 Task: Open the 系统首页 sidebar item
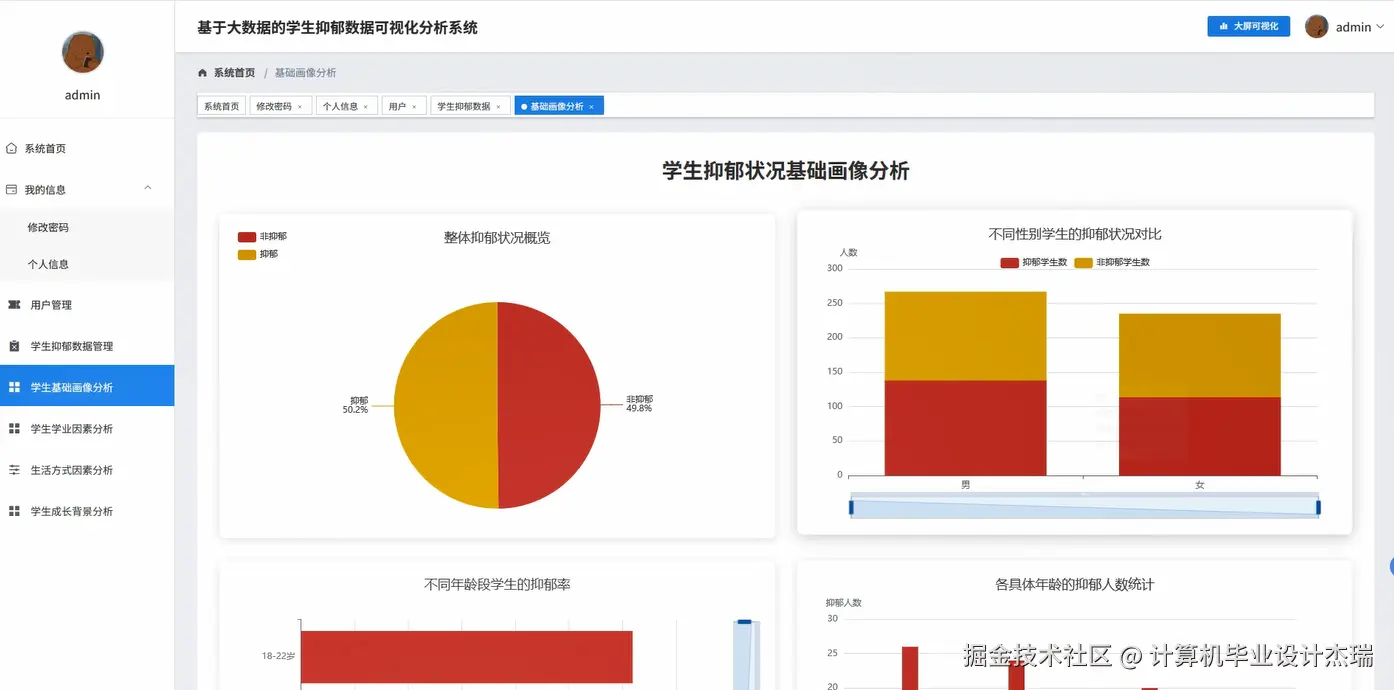pyautogui.click(x=87, y=148)
